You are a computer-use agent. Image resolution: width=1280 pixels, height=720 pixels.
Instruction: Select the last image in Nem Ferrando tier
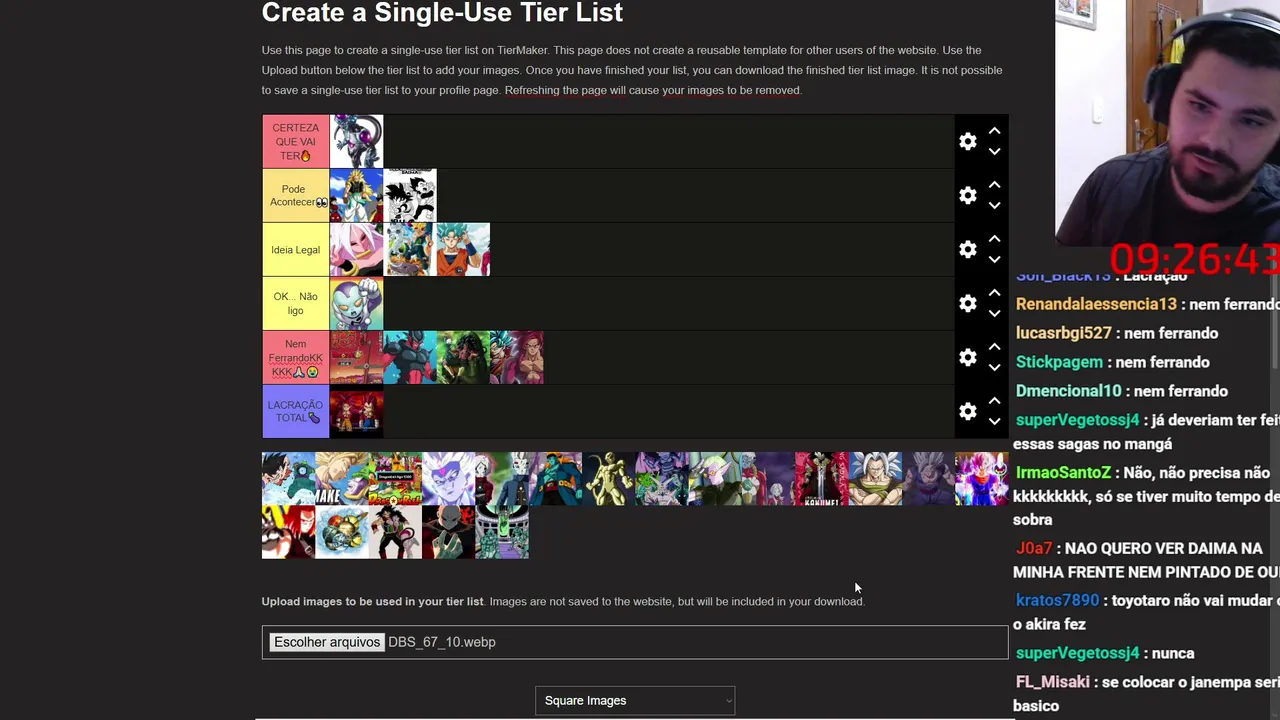(517, 358)
